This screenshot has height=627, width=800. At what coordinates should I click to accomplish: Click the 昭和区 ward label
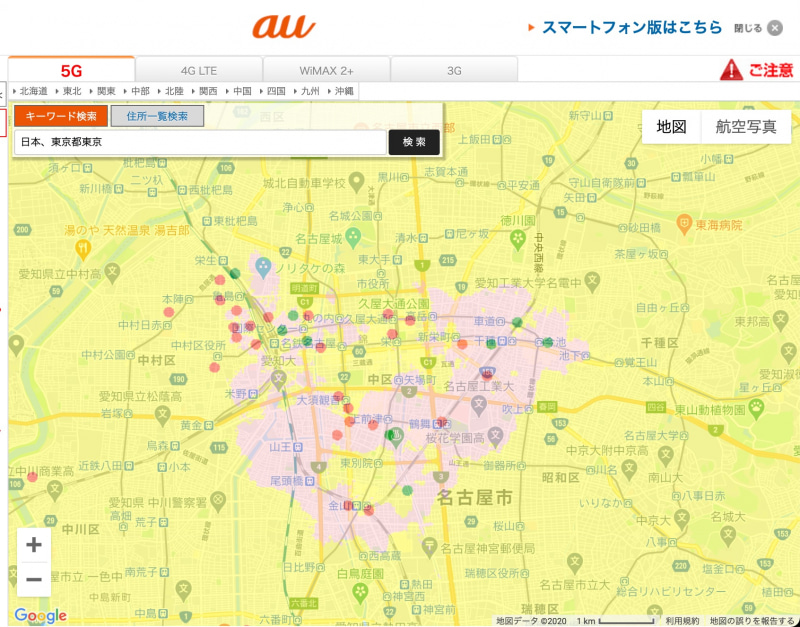[560, 478]
